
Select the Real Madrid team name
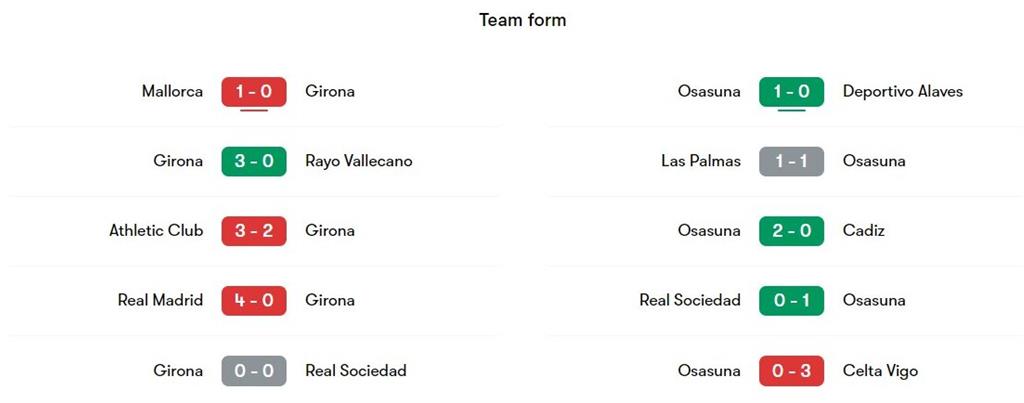[x=160, y=301]
